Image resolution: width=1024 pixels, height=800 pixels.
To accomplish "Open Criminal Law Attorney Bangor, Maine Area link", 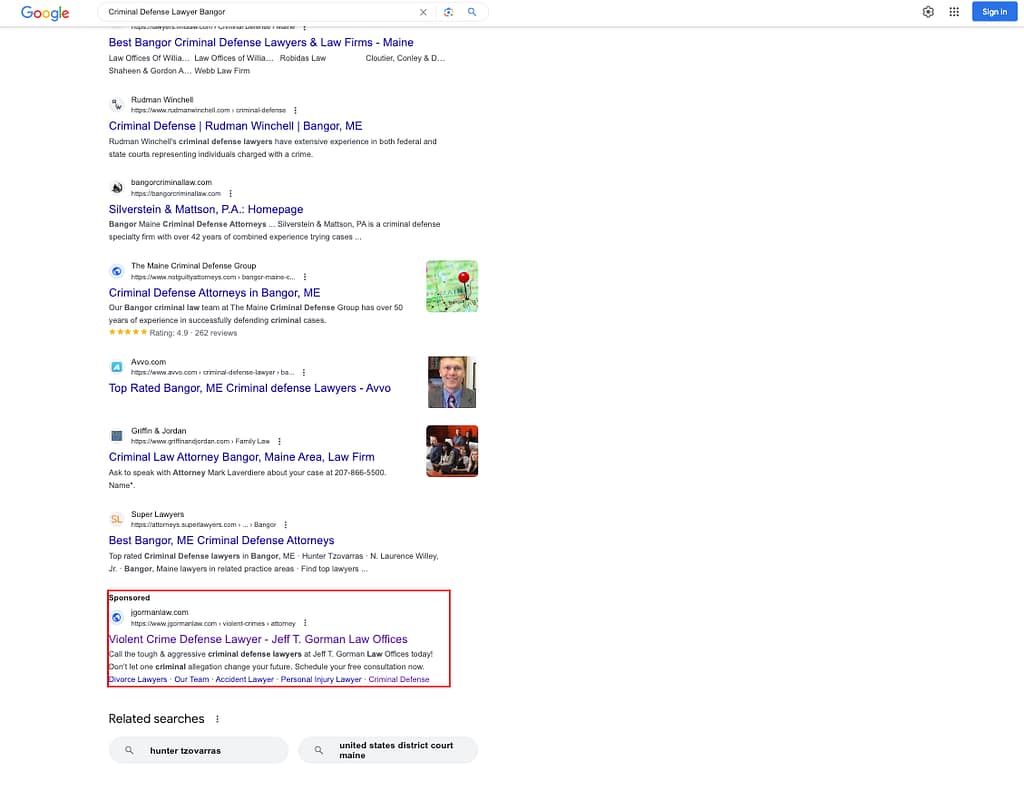I will 242,457.
